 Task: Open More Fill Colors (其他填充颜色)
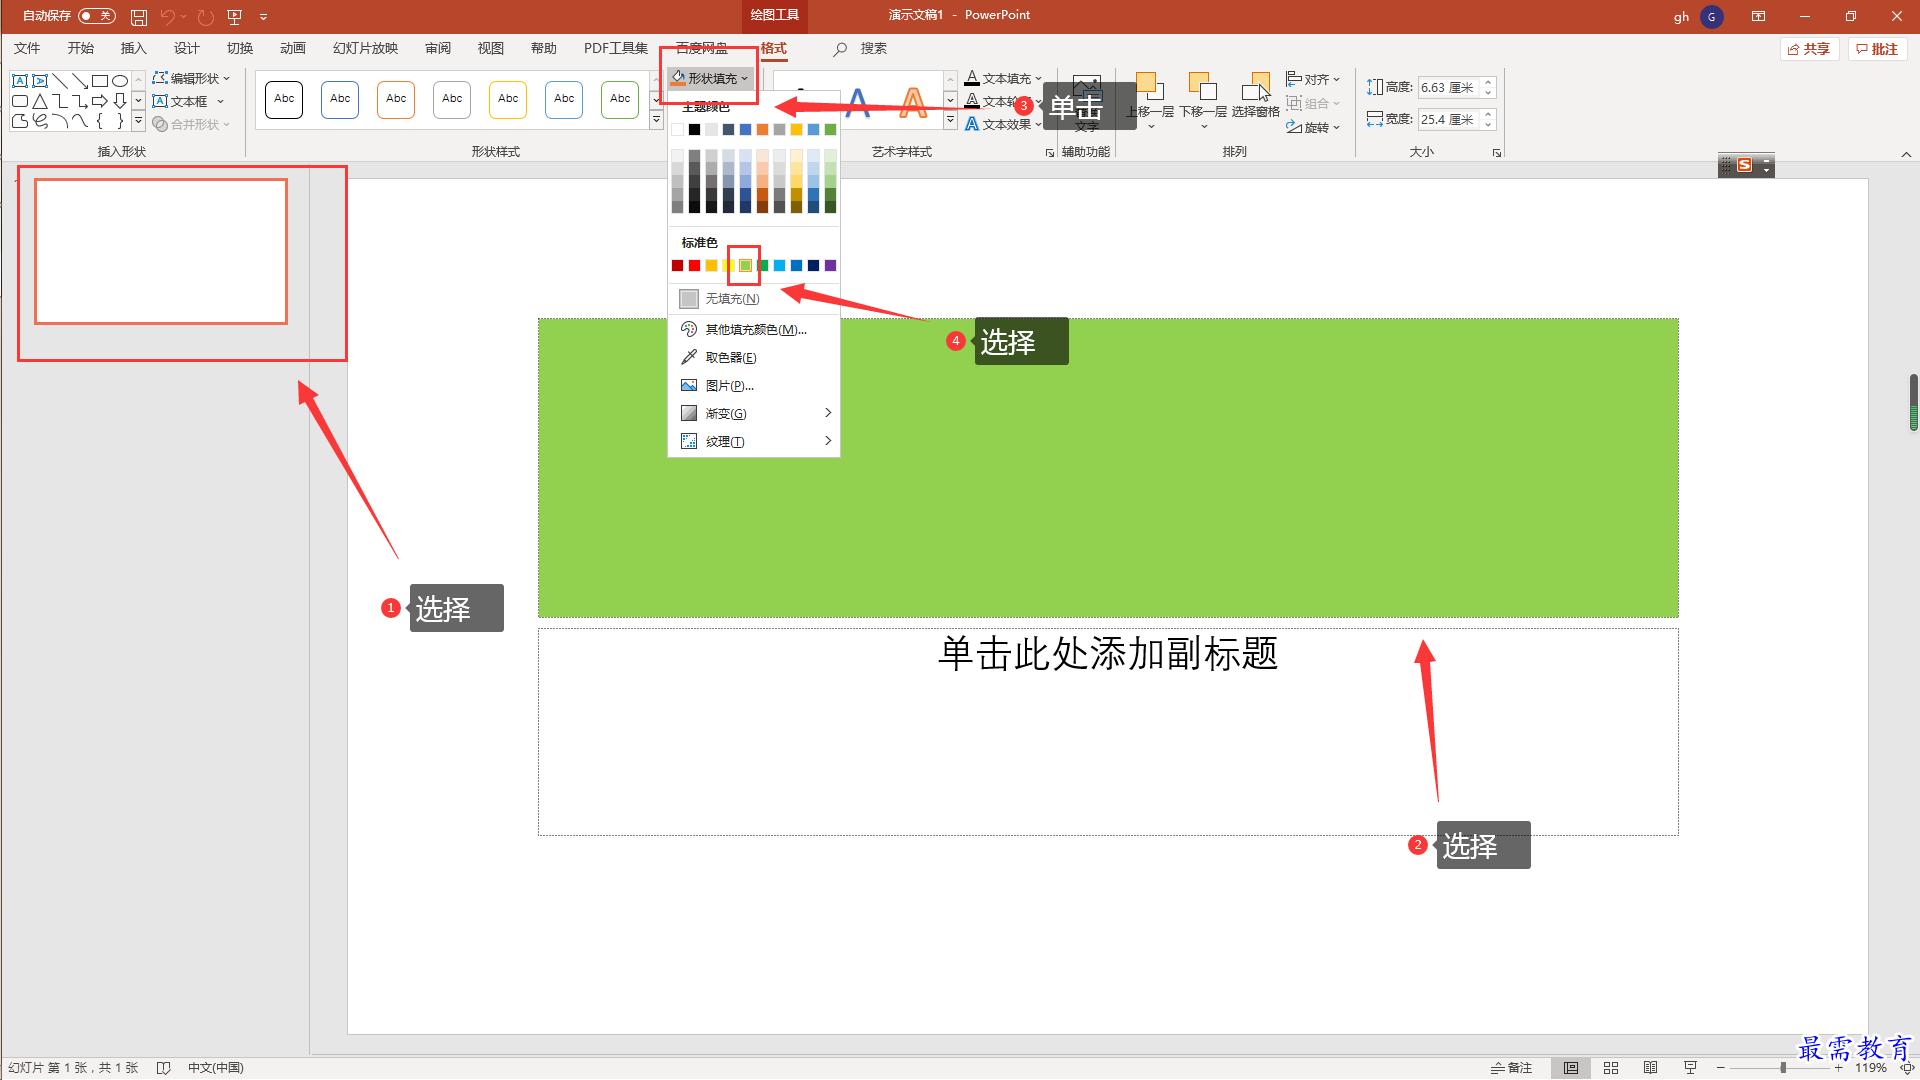pos(753,329)
